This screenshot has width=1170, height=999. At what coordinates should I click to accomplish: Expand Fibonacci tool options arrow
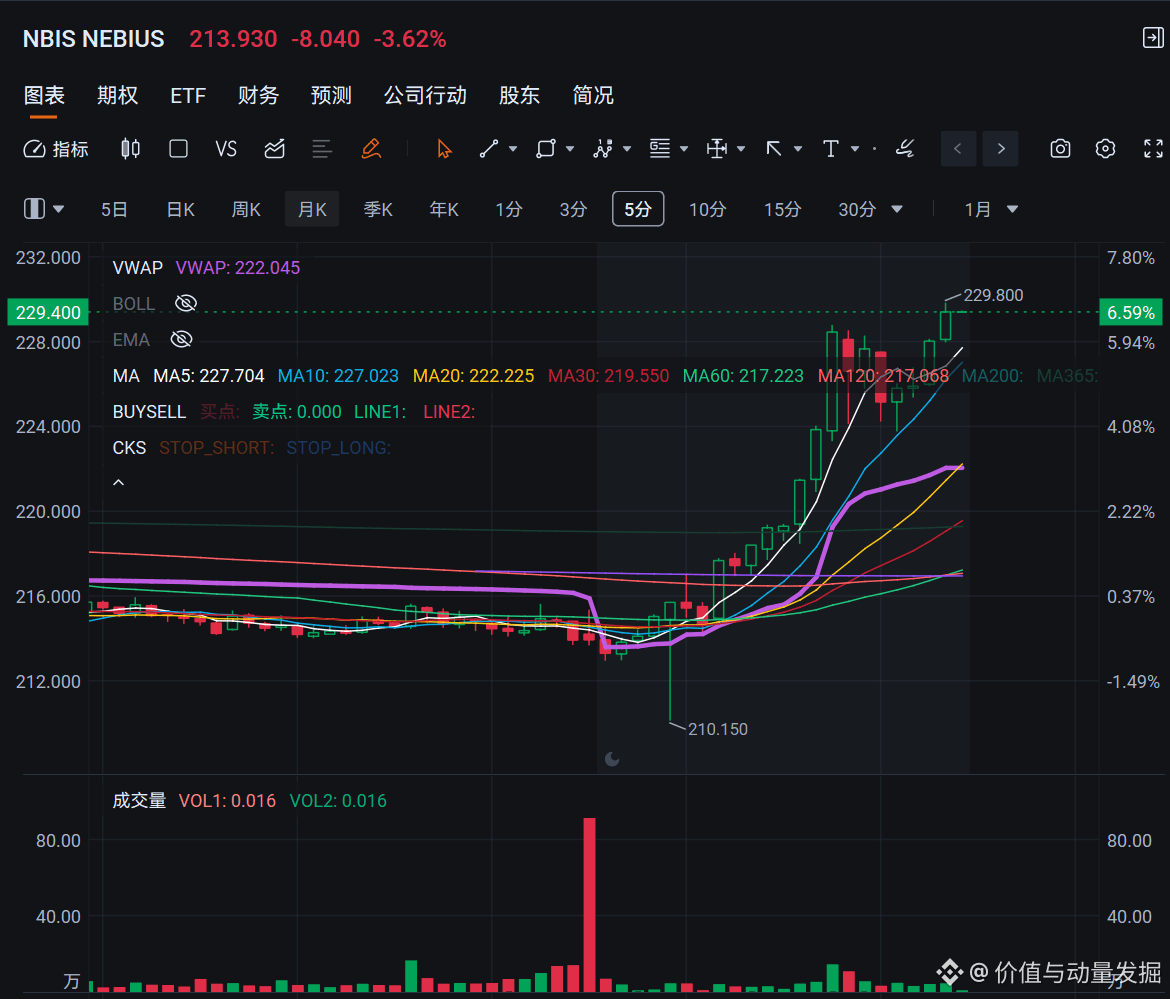click(684, 149)
